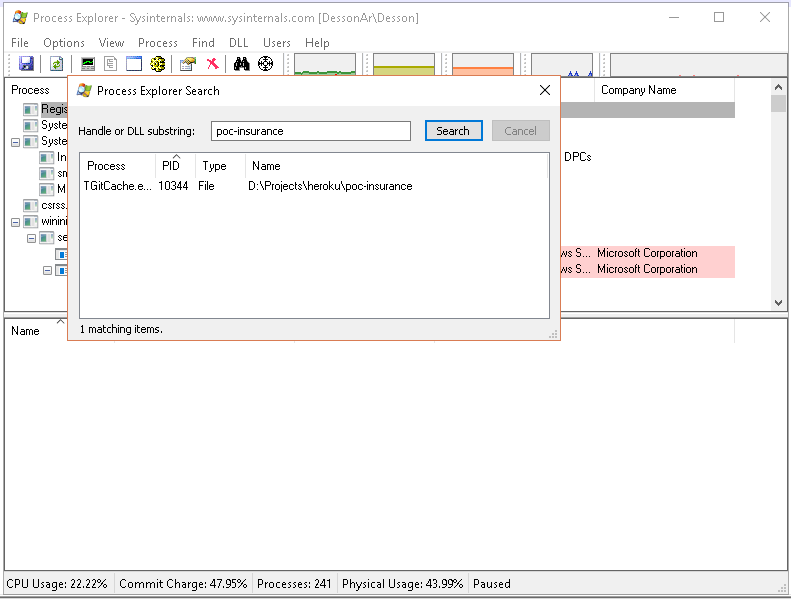Image resolution: width=791 pixels, height=599 pixels.
Task: Open the System Information graph icon
Action: click(x=88, y=64)
